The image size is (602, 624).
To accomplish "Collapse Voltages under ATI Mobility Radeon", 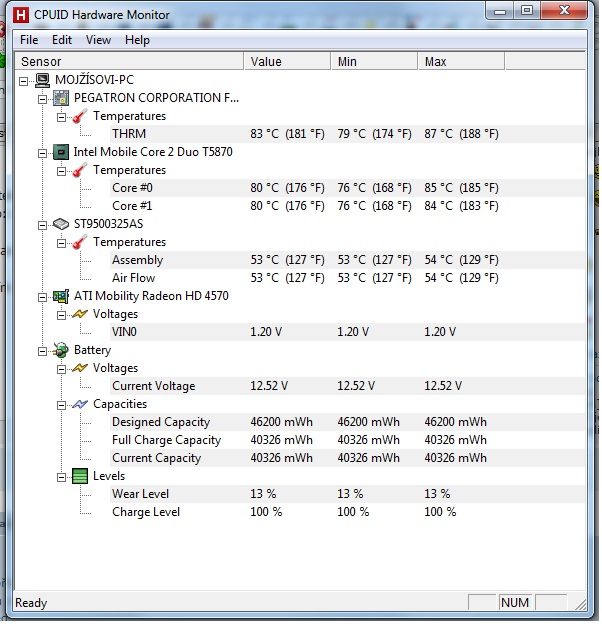I will [x=61, y=315].
